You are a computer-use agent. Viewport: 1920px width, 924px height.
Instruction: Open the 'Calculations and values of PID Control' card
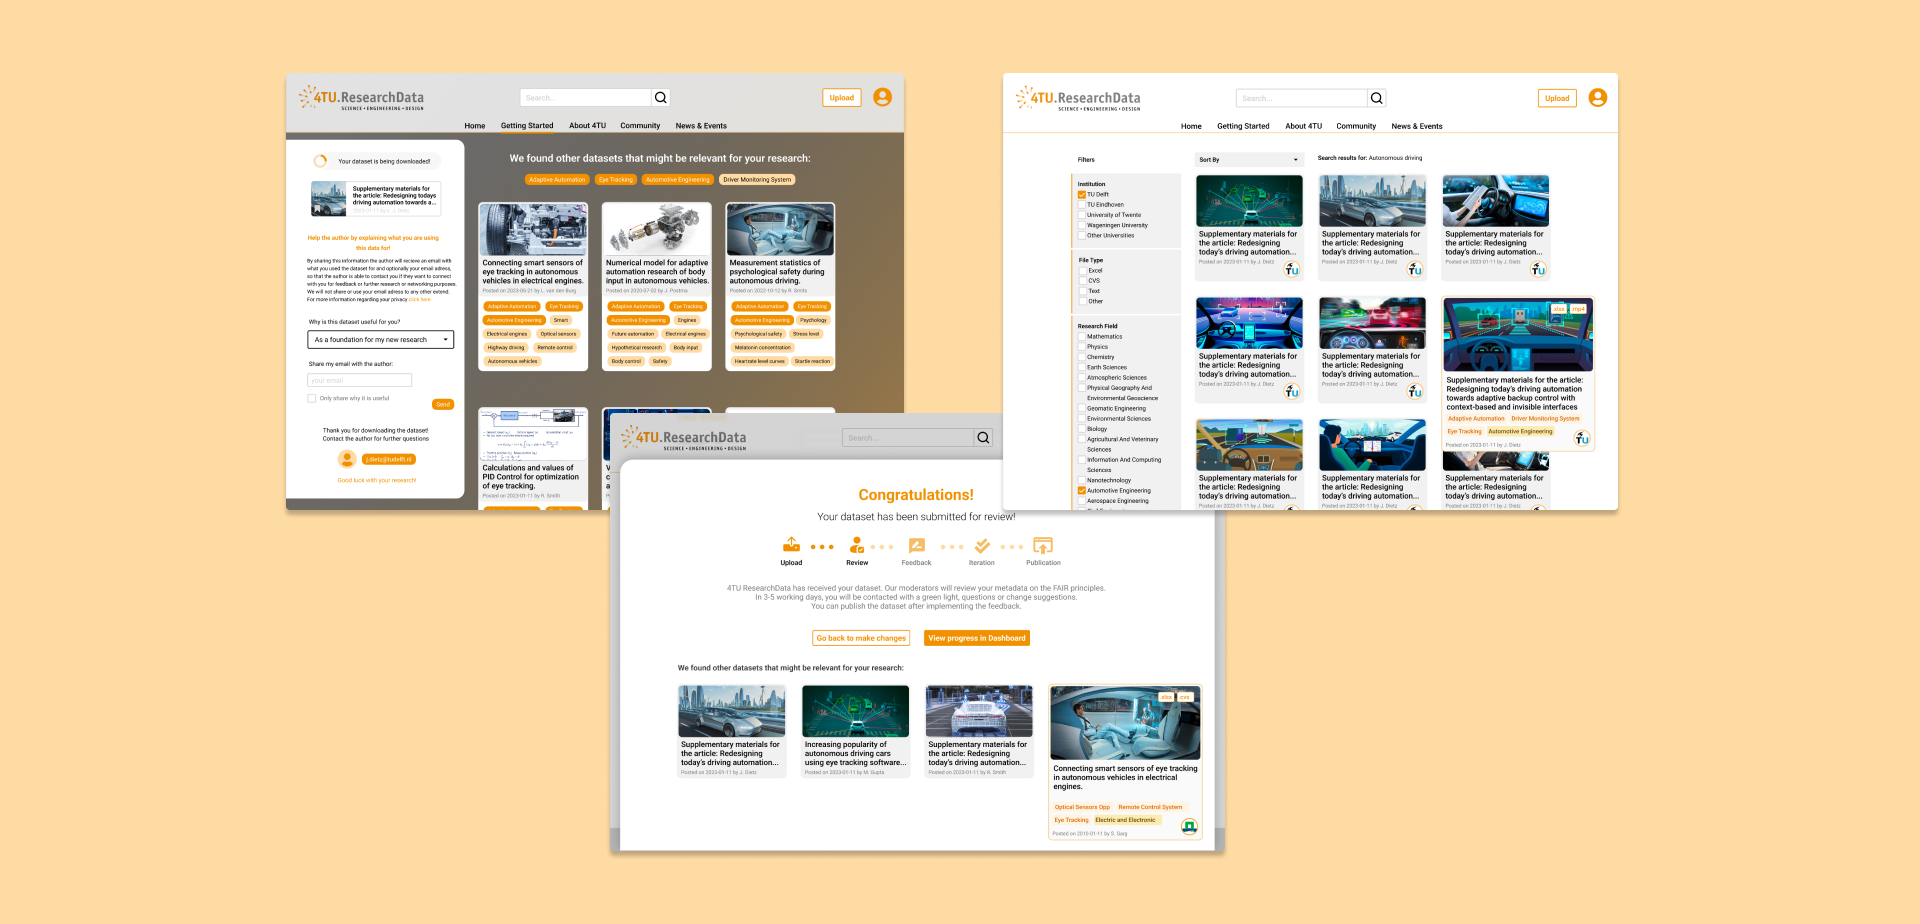[533, 458]
